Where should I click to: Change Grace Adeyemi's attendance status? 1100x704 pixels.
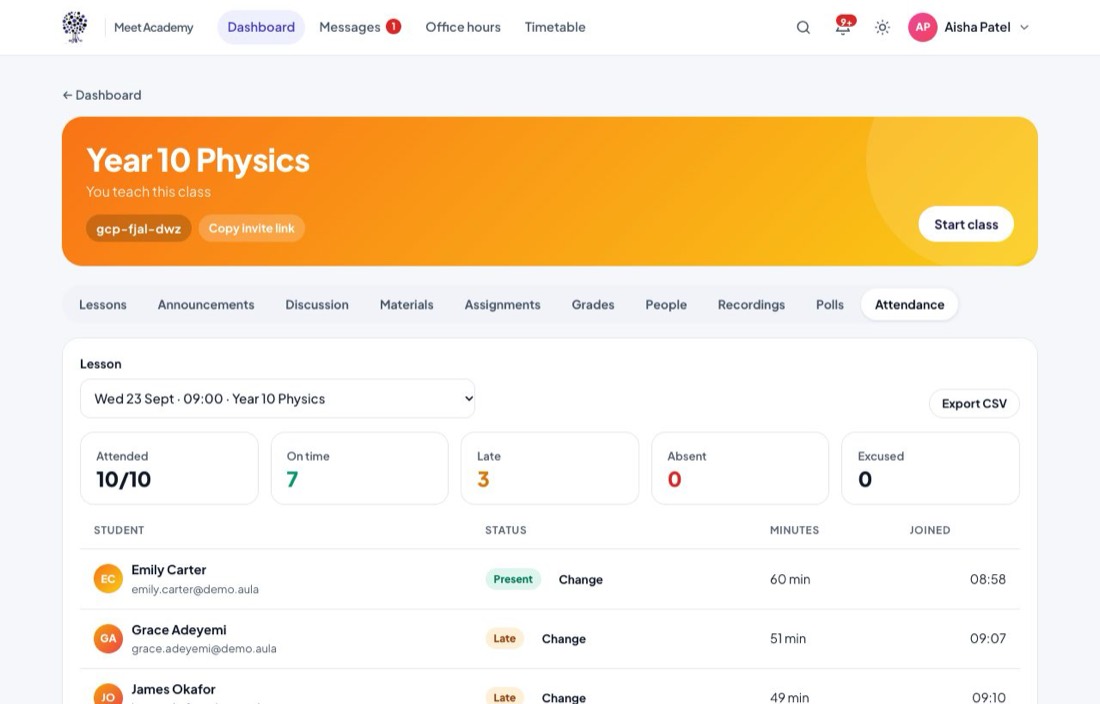click(x=563, y=639)
